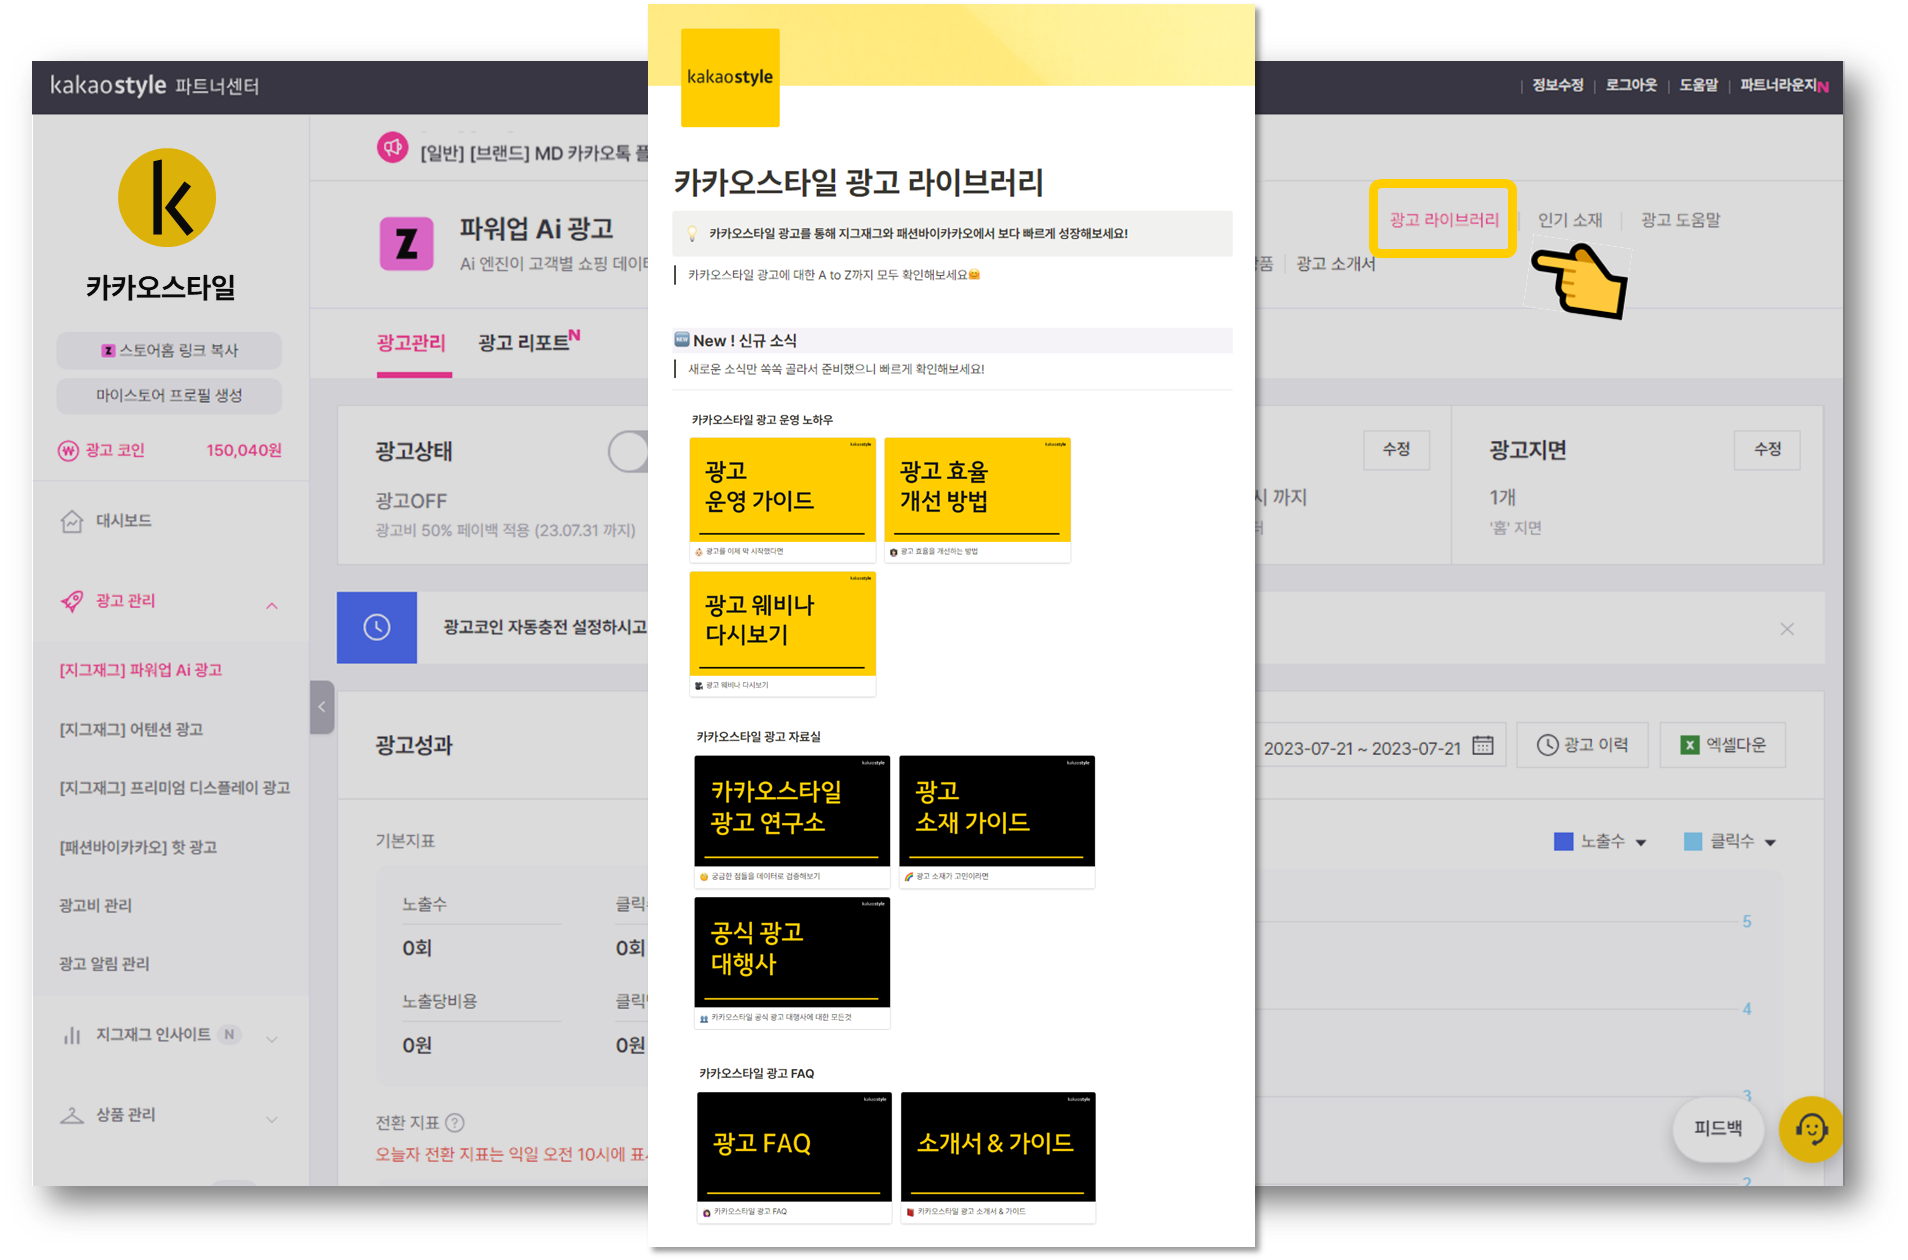Toggle the 광고상태 on/off switch
The width and height of the screenshot is (1908, 1260).
pyautogui.click(x=629, y=451)
